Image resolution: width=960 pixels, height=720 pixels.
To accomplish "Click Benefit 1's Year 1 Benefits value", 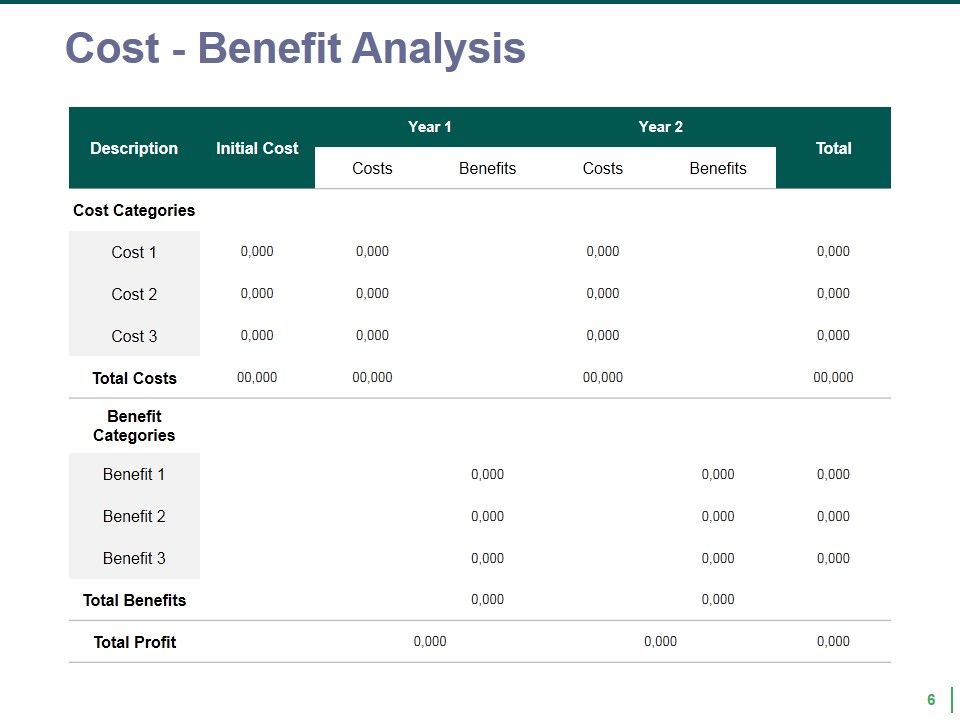I will pyautogui.click(x=487, y=474).
